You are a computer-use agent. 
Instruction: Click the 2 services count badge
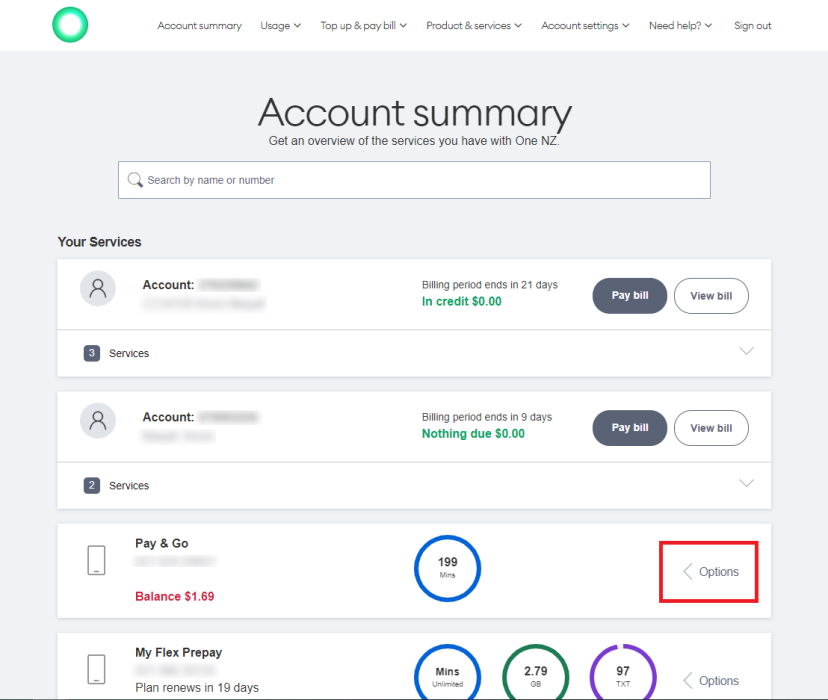(92, 485)
